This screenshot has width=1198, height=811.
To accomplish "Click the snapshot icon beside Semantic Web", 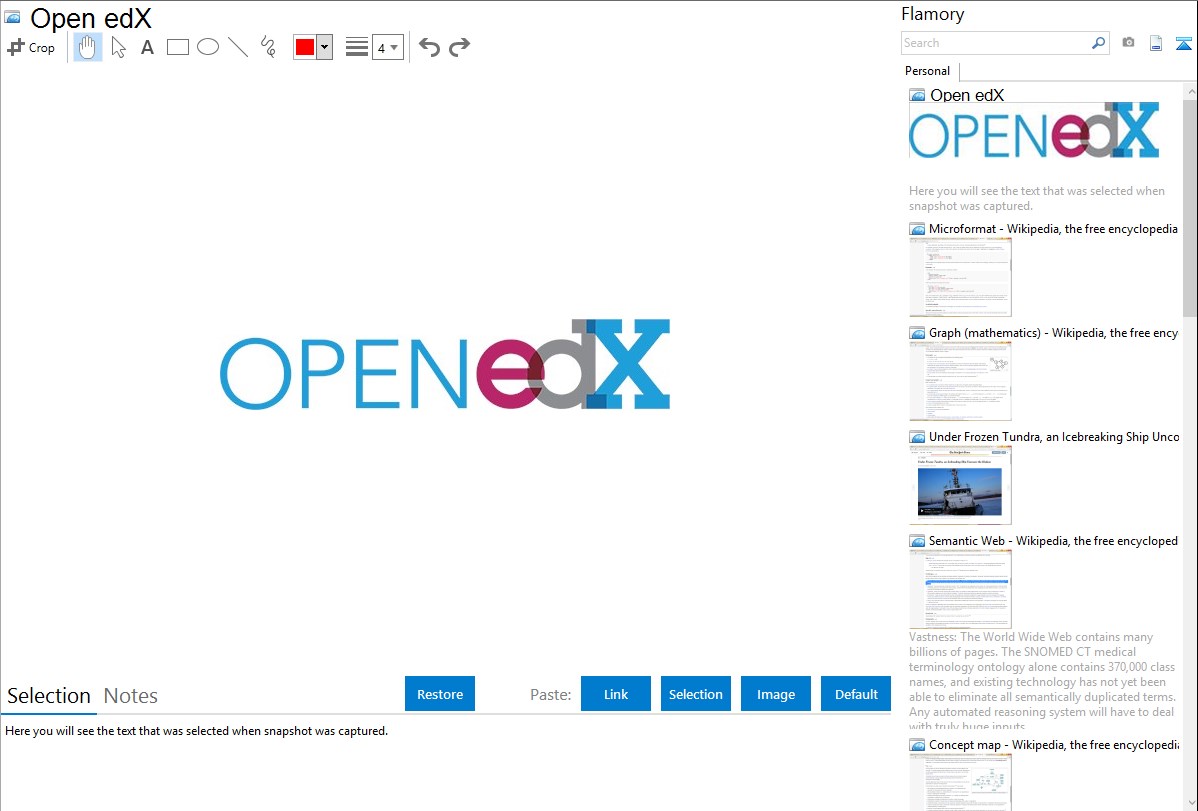I will coord(918,541).
